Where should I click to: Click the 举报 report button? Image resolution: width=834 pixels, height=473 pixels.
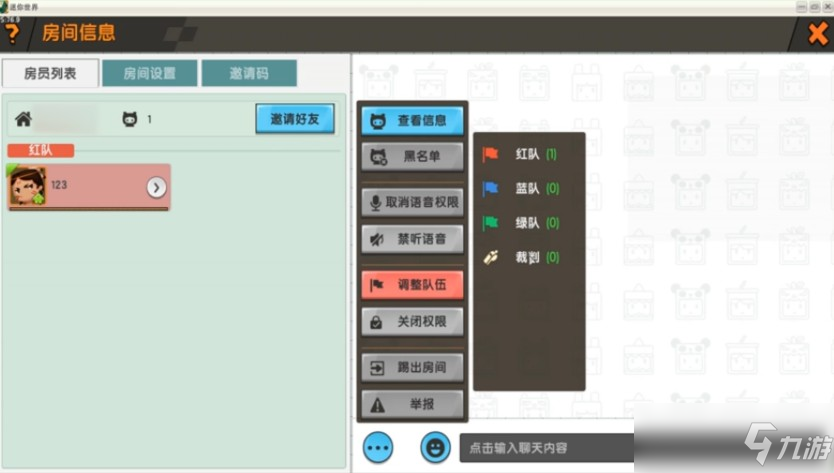coord(412,404)
